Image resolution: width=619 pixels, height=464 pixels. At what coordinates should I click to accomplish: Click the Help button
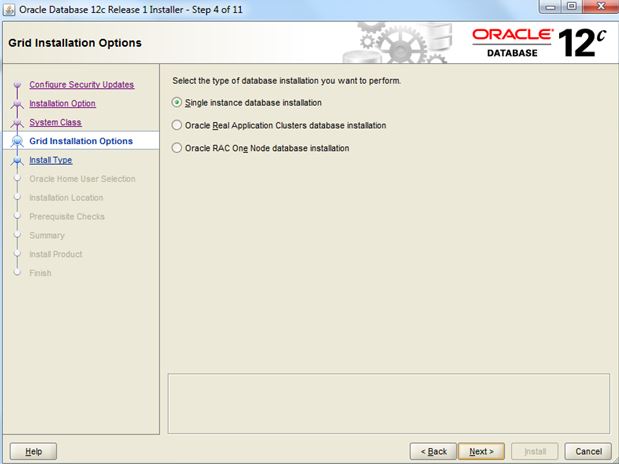(x=33, y=451)
